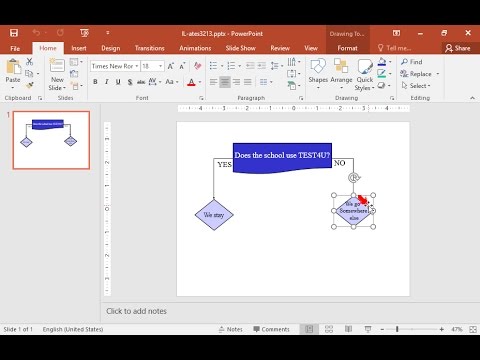Click the Shape Fill bucket swatch

point(382,62)
